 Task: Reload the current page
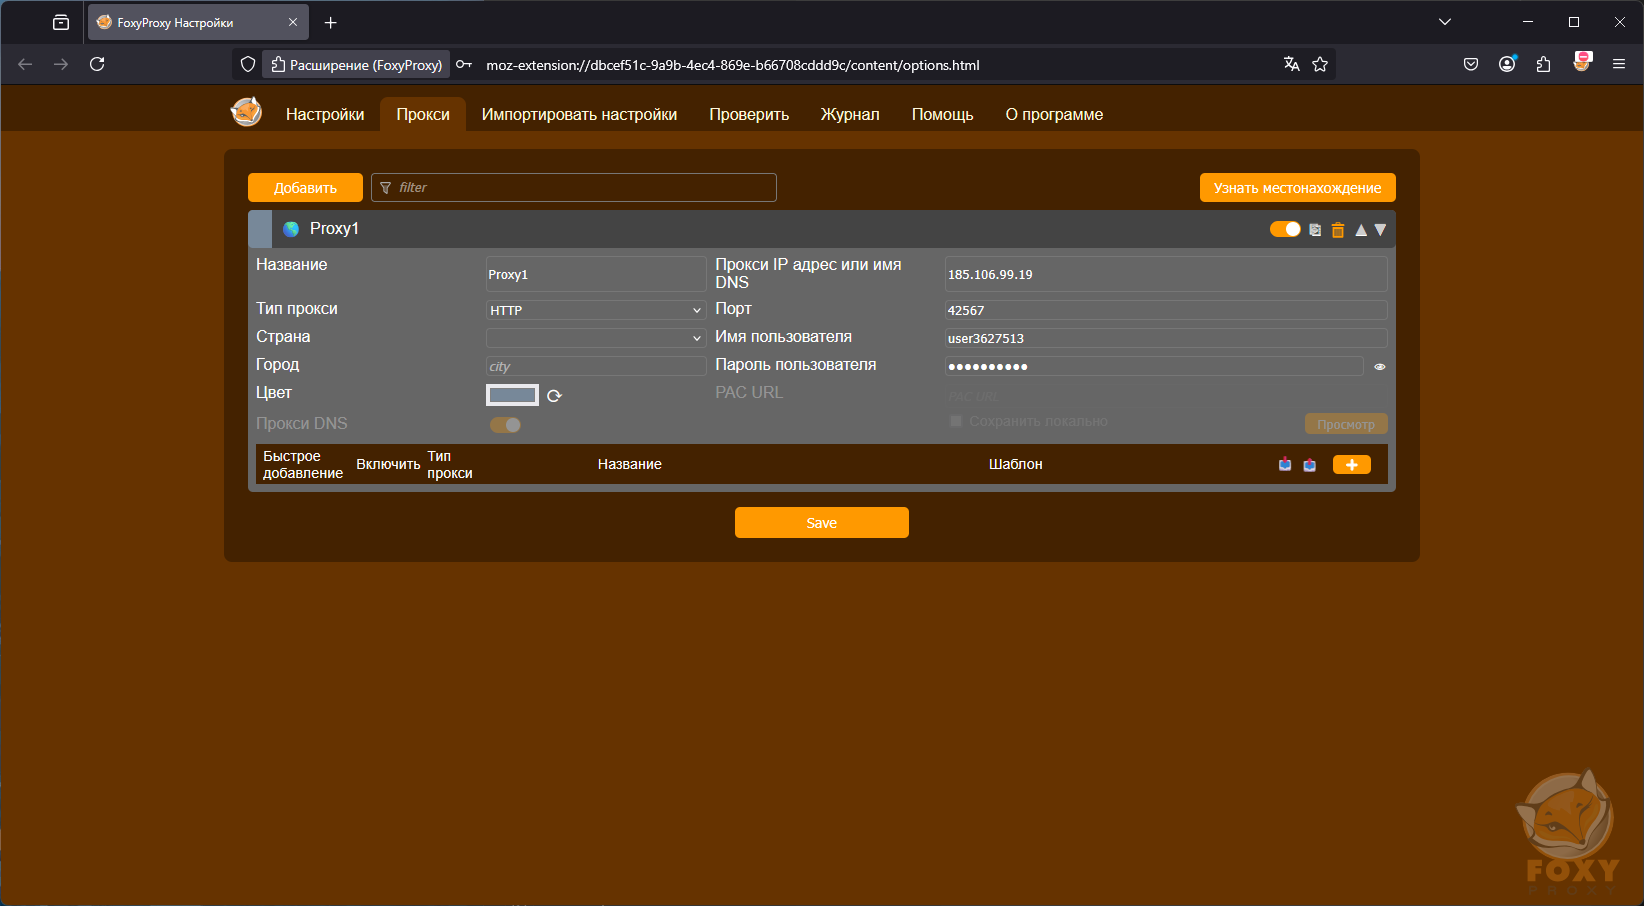[97, 64]
